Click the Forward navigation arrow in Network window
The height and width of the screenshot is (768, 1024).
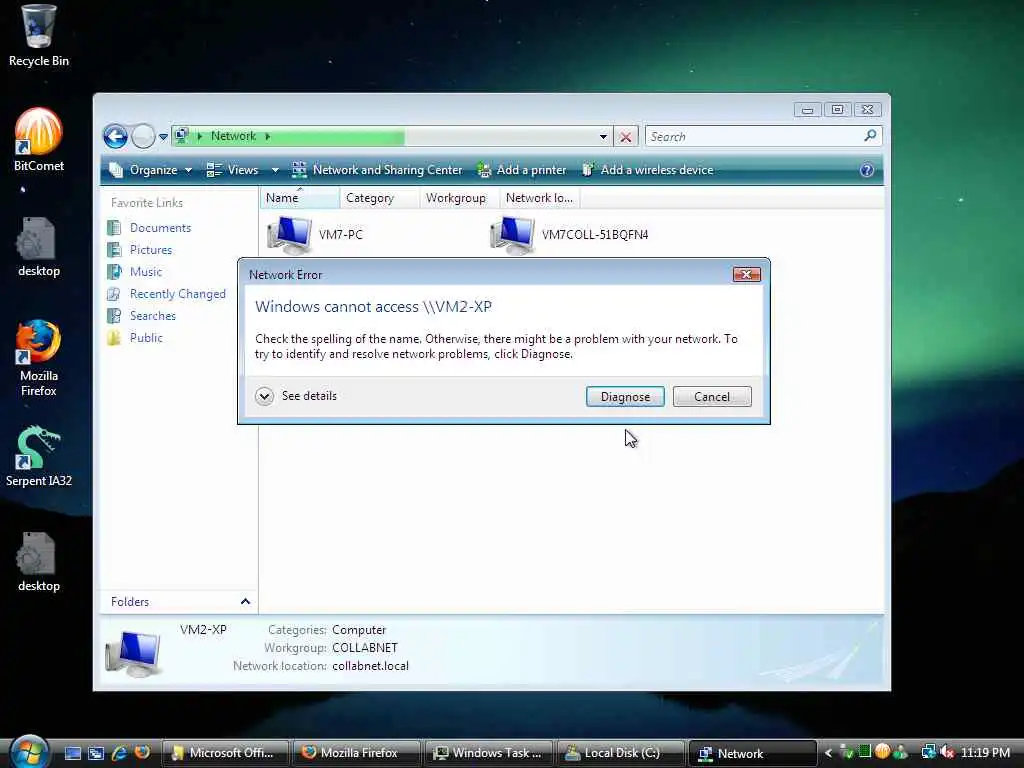point(142,136)
